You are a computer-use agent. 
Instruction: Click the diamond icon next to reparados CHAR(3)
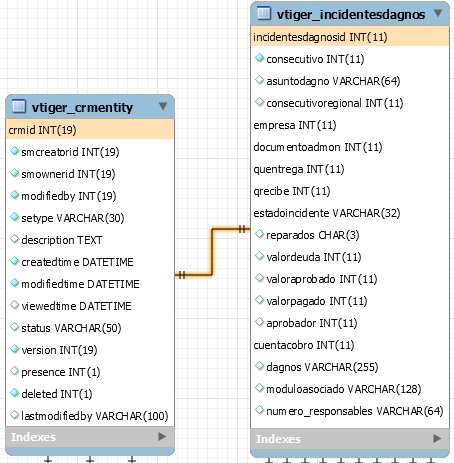pyautogui.click(x=259, y=234)
